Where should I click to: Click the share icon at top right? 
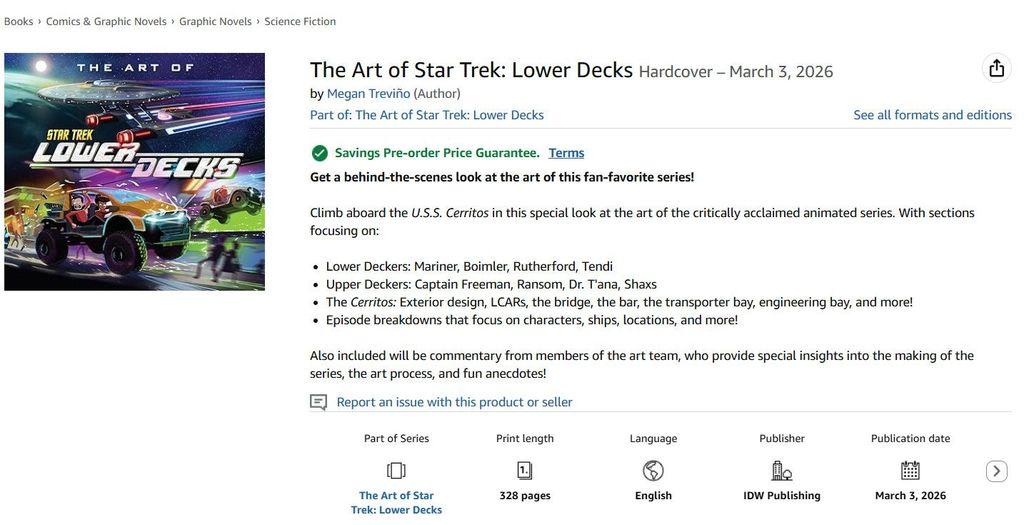pos(996,68)
